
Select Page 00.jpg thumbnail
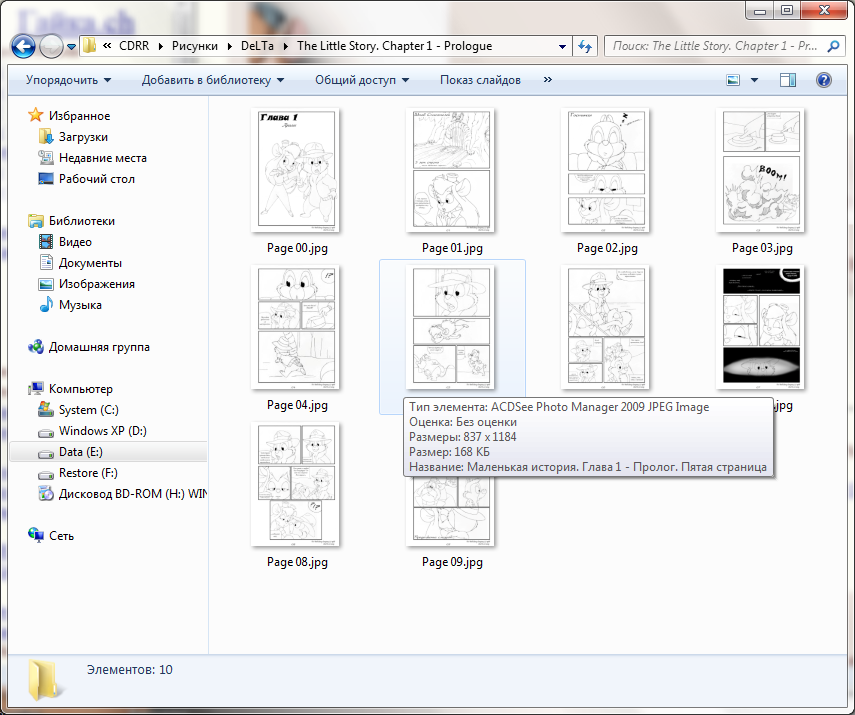coord(296,170)
